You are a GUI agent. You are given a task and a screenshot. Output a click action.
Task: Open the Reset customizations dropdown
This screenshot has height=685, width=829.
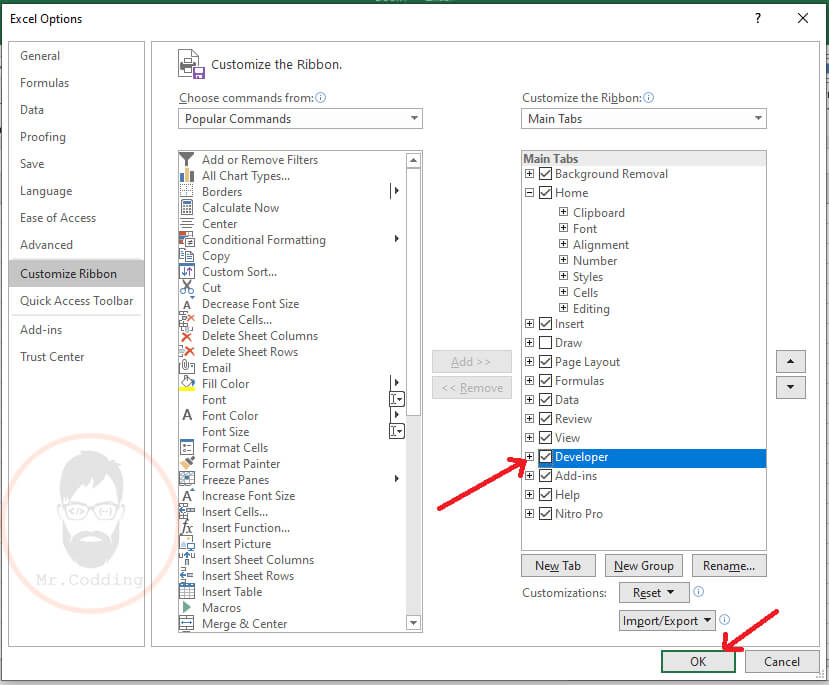[x=654, y=593]
